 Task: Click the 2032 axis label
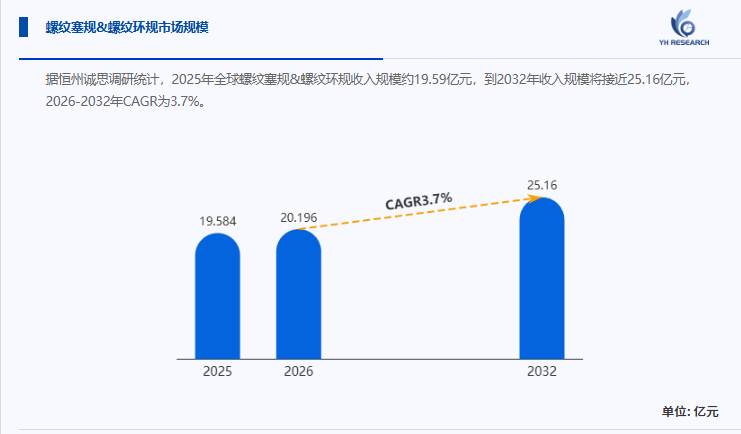(x=541, y=371)
